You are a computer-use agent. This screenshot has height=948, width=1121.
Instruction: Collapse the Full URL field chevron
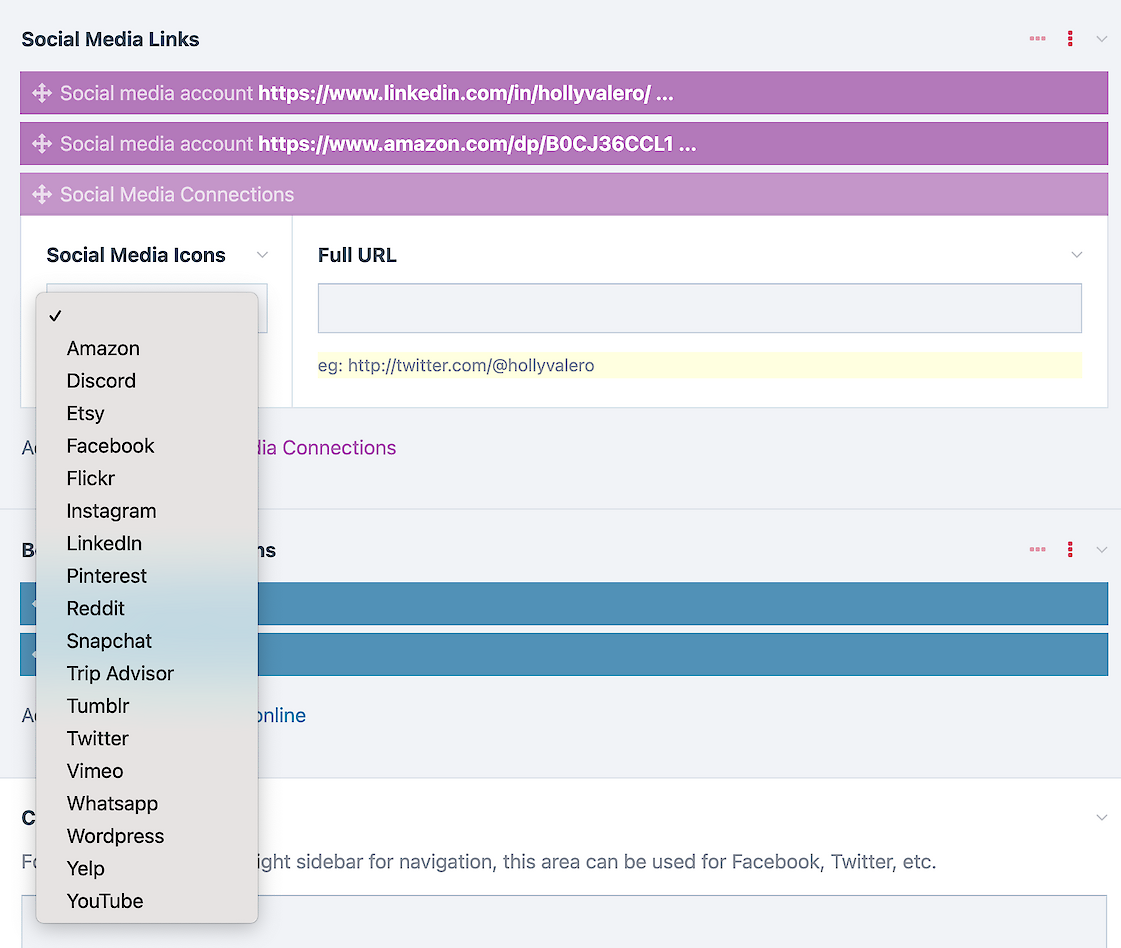[x=1077, y=255]
